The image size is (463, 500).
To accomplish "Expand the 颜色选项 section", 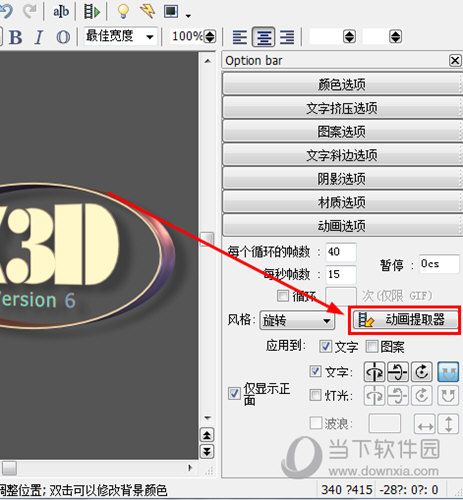I will pos(342,84).
